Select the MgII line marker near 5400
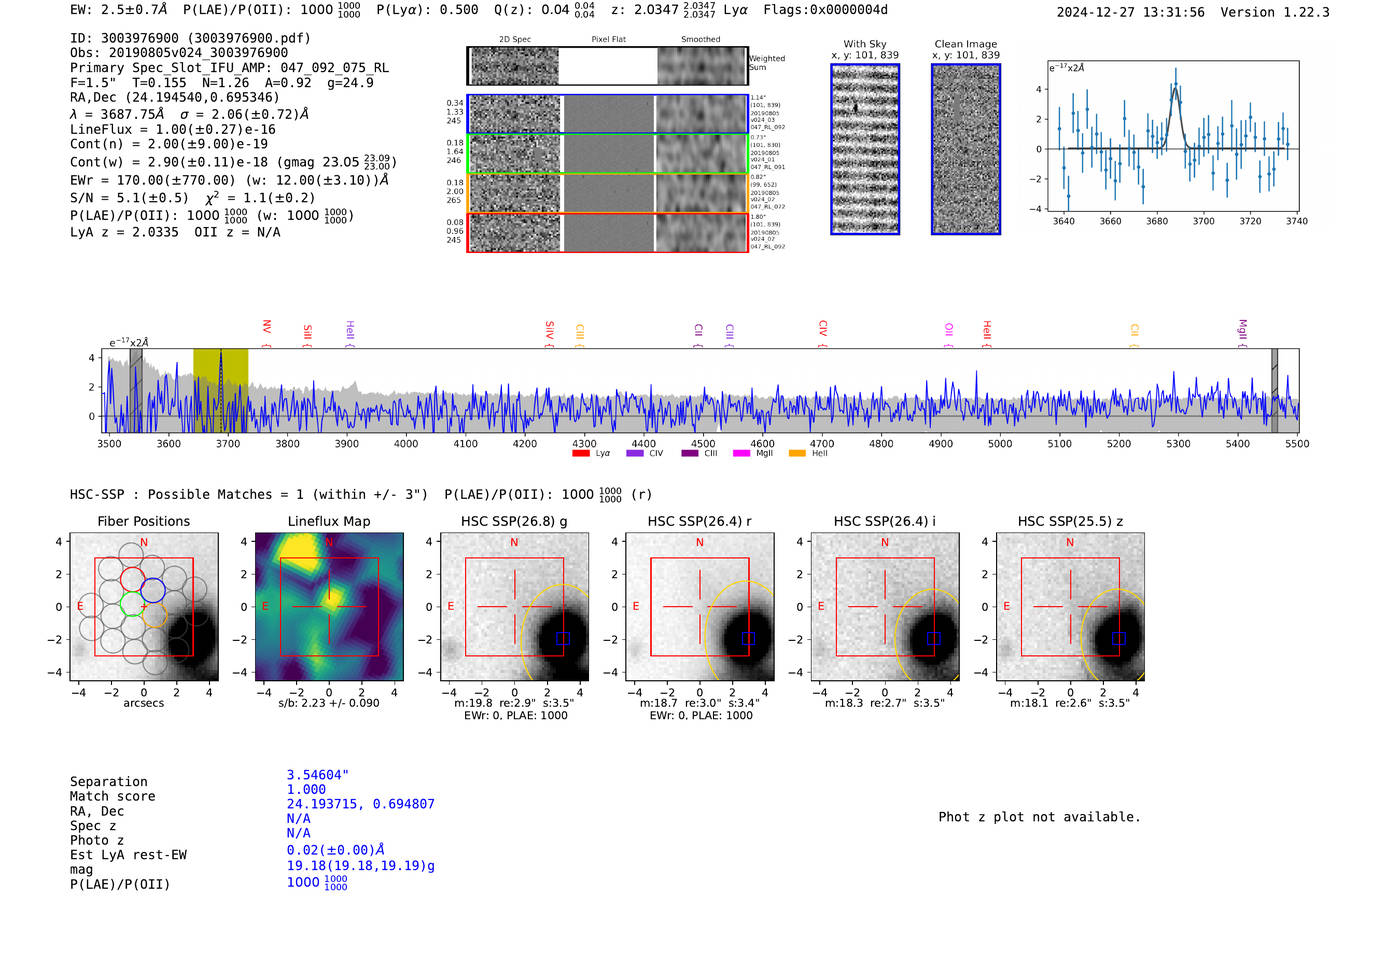 pyautogui.click(x=1243, y=332)
